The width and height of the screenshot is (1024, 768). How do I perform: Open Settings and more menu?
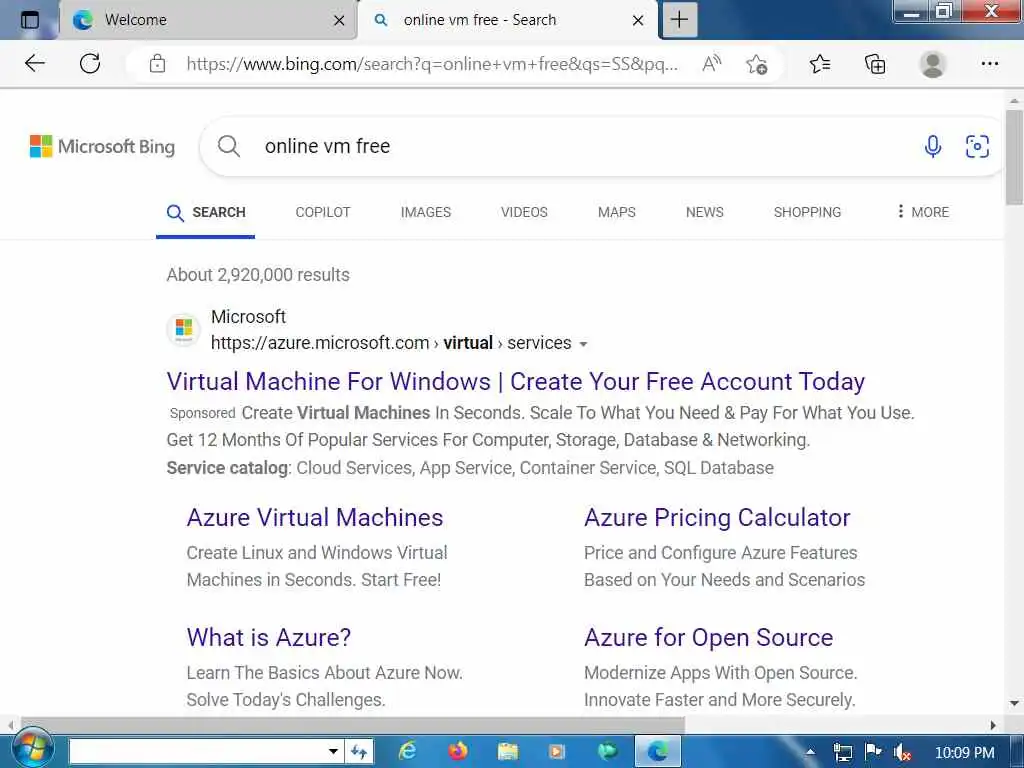989,64
